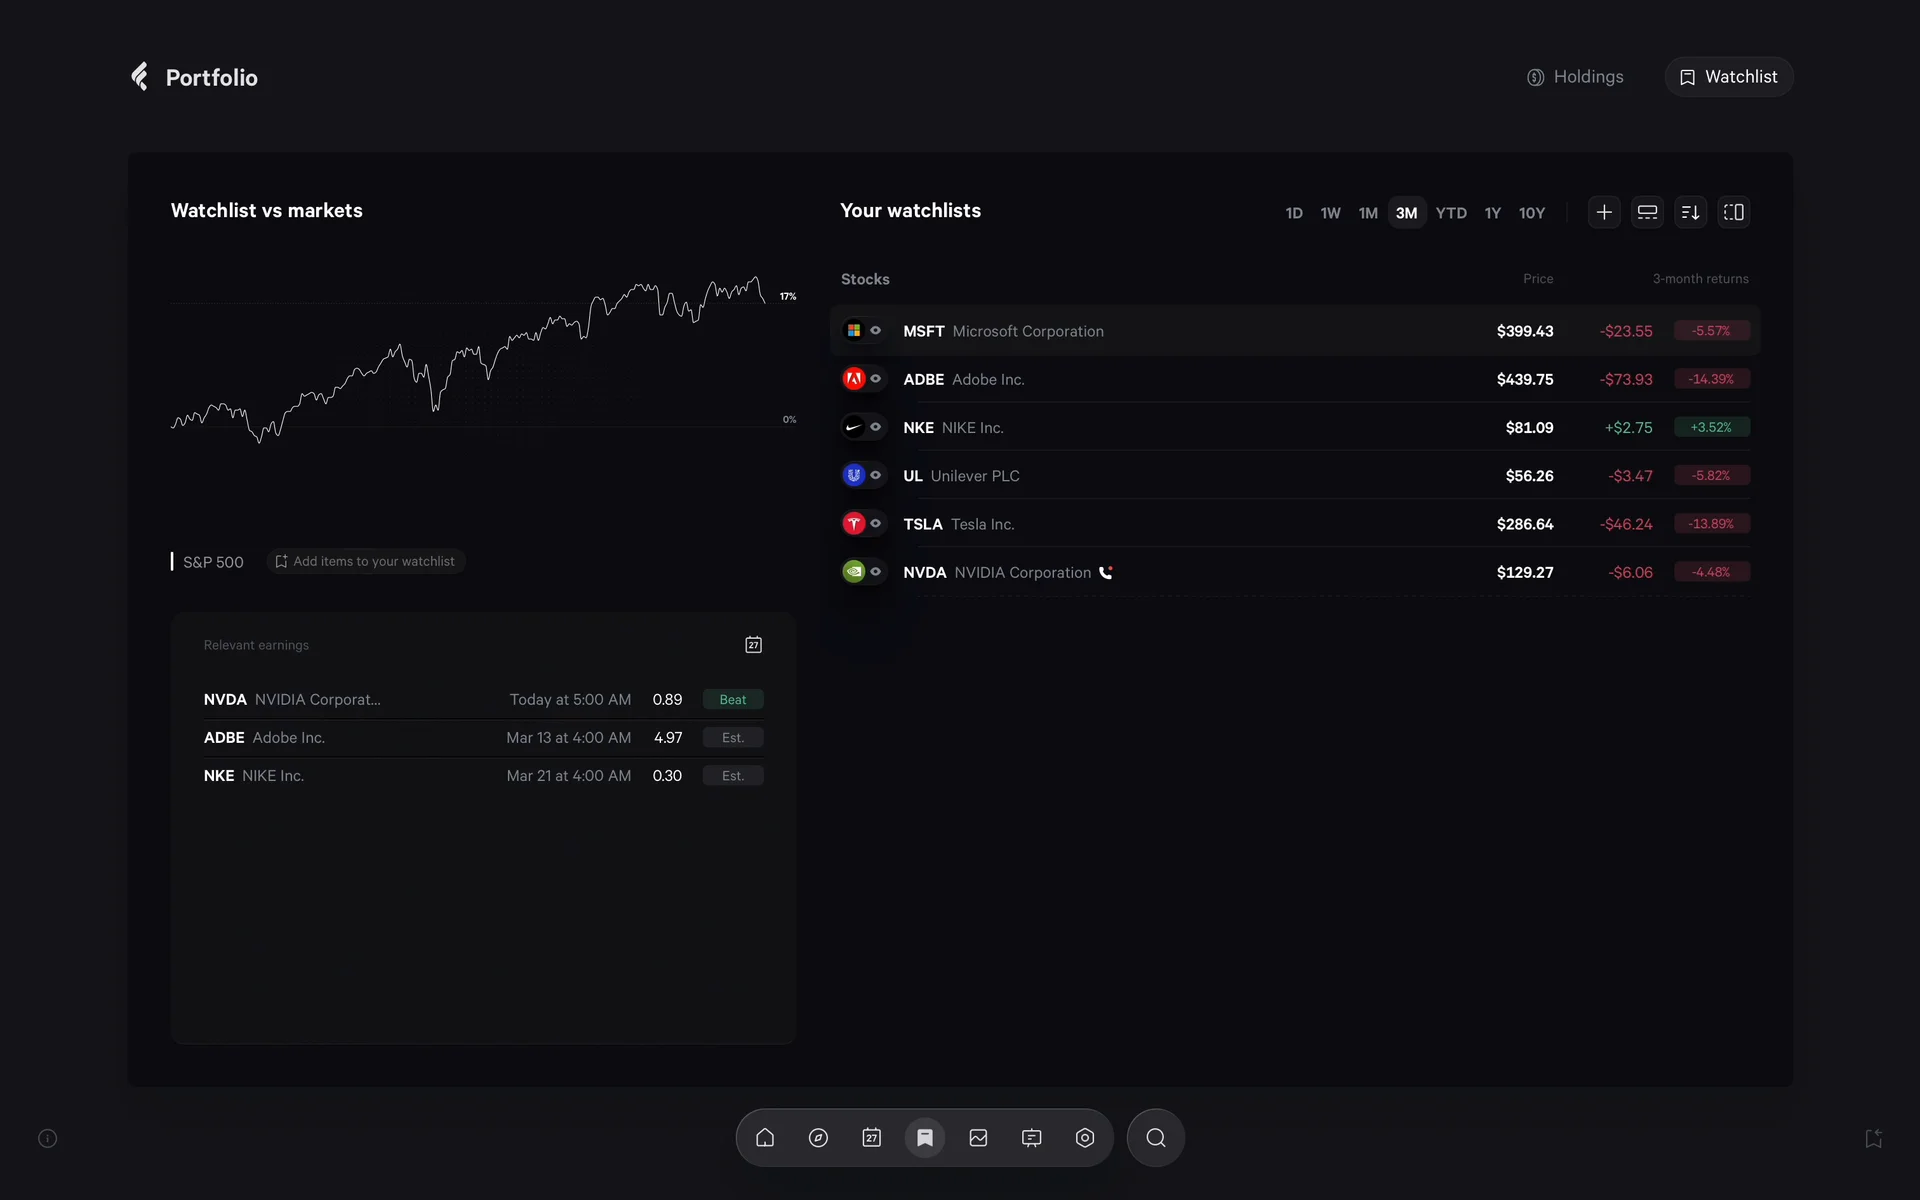Open the home icon in bottom dock
The width and height of the screenshot is (1920, 1200).
click(x=765, y=1138)
